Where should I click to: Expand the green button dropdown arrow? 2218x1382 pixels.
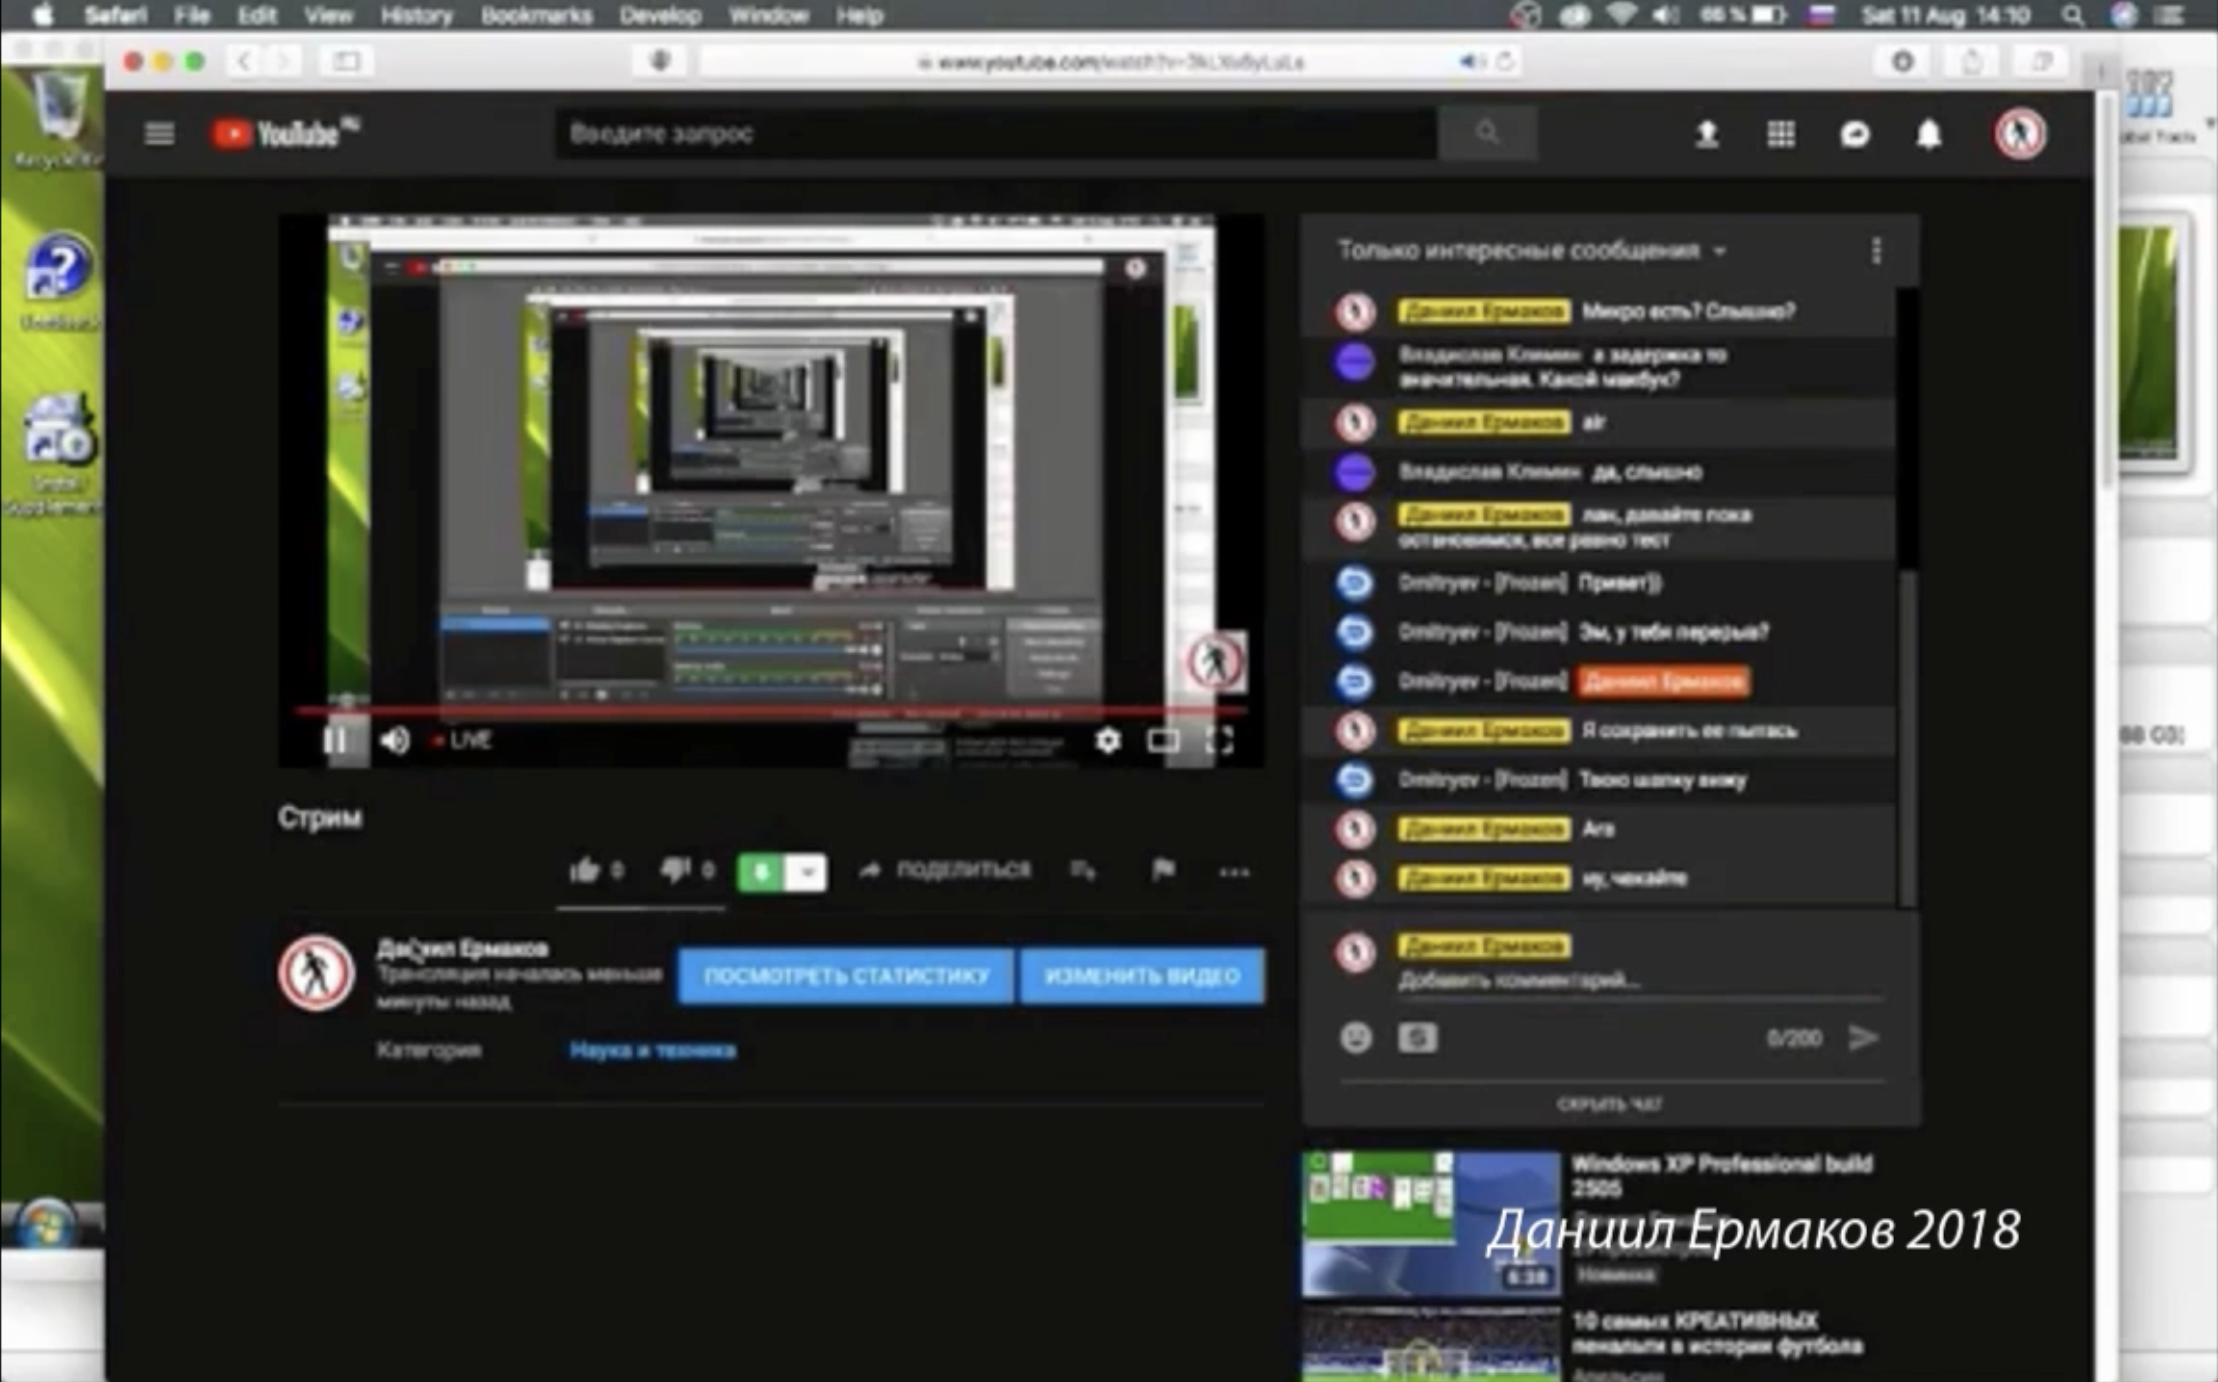806,872
